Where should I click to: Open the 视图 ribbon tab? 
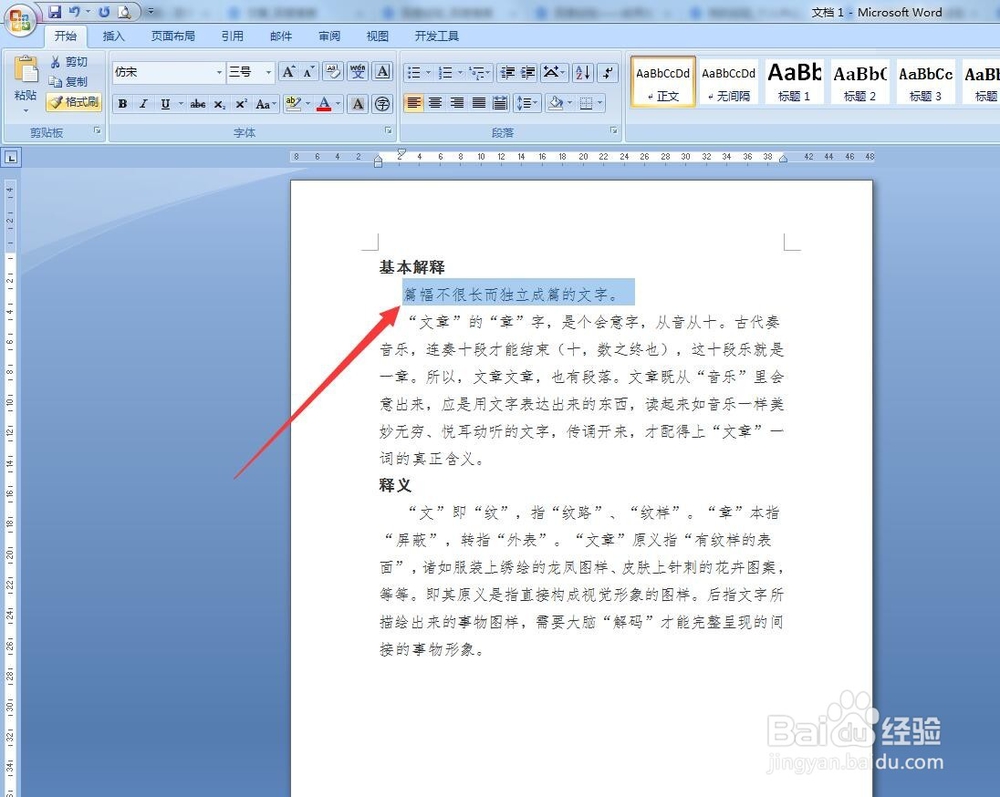pos(377,36)
